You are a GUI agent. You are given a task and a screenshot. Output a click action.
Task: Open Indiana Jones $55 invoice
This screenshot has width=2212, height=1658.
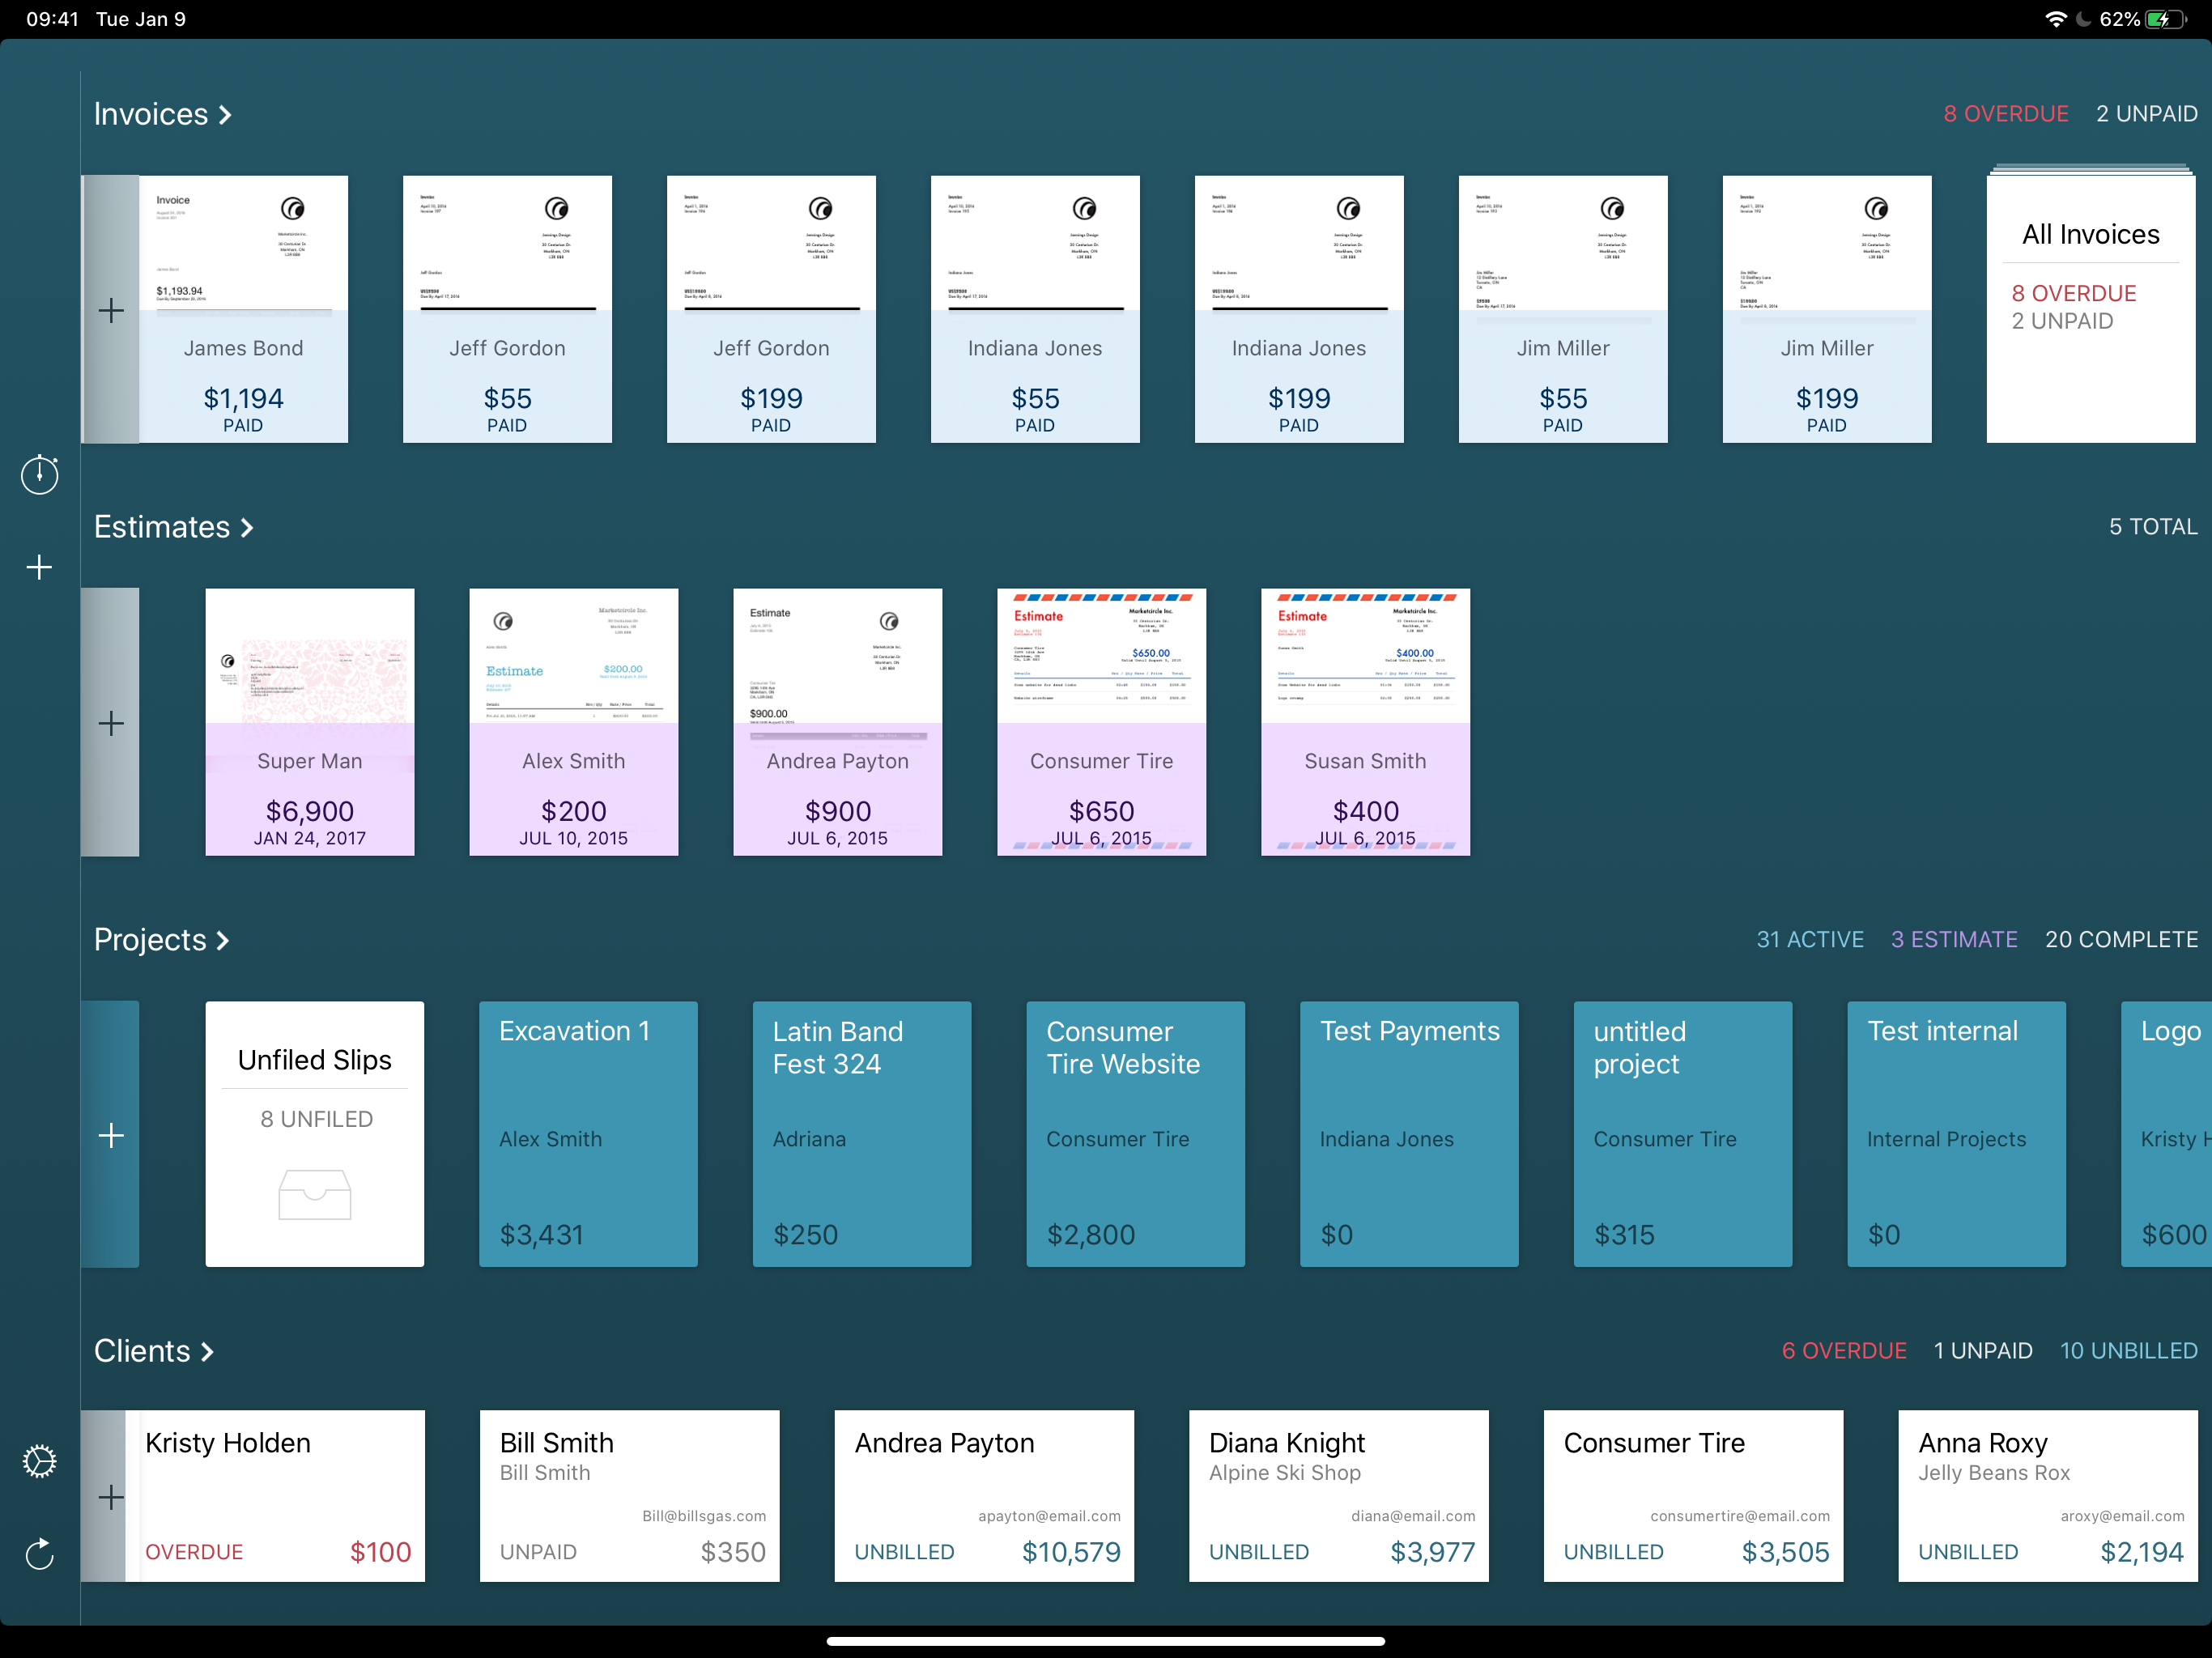[1035, 310]
